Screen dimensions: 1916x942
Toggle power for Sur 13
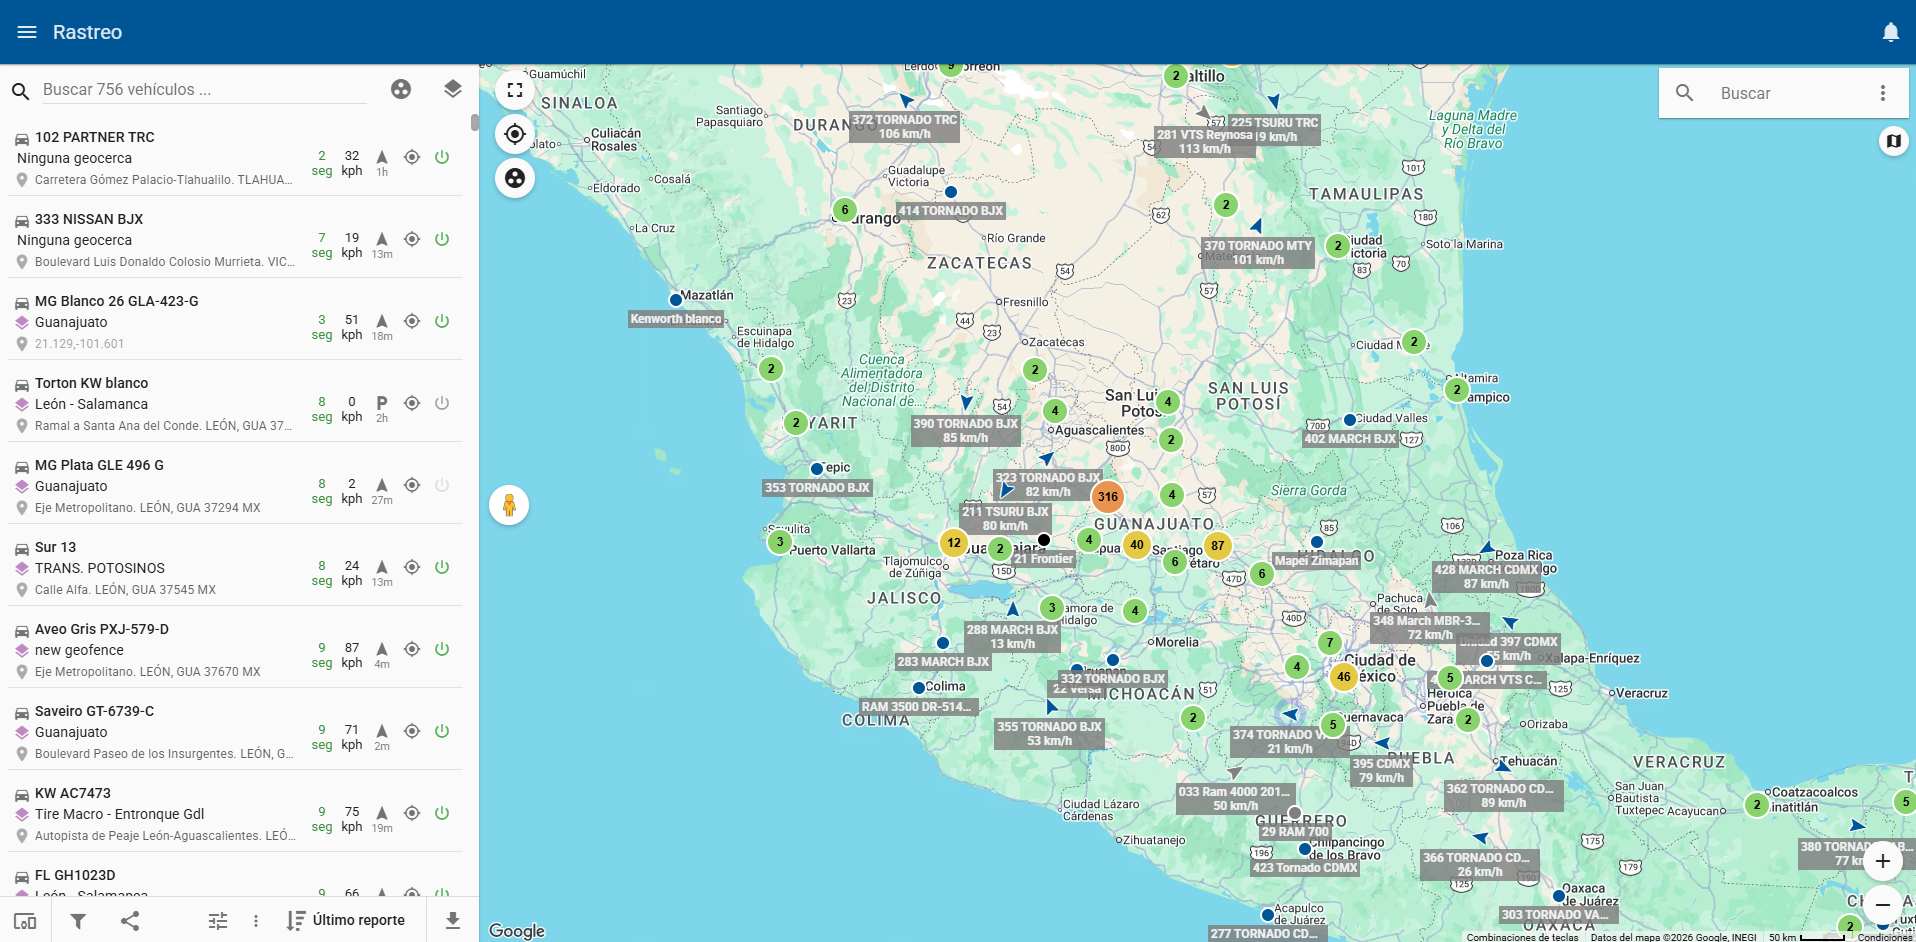pos(442,567)
